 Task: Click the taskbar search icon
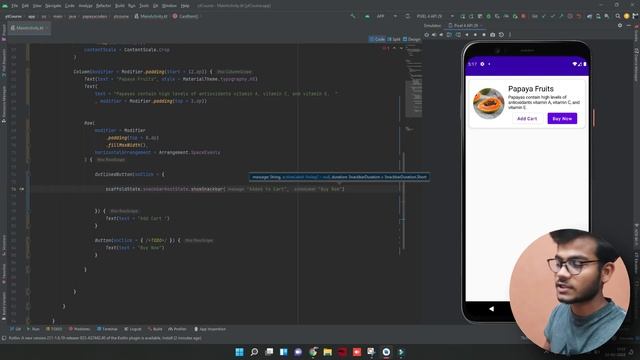(x=254, y=352)
